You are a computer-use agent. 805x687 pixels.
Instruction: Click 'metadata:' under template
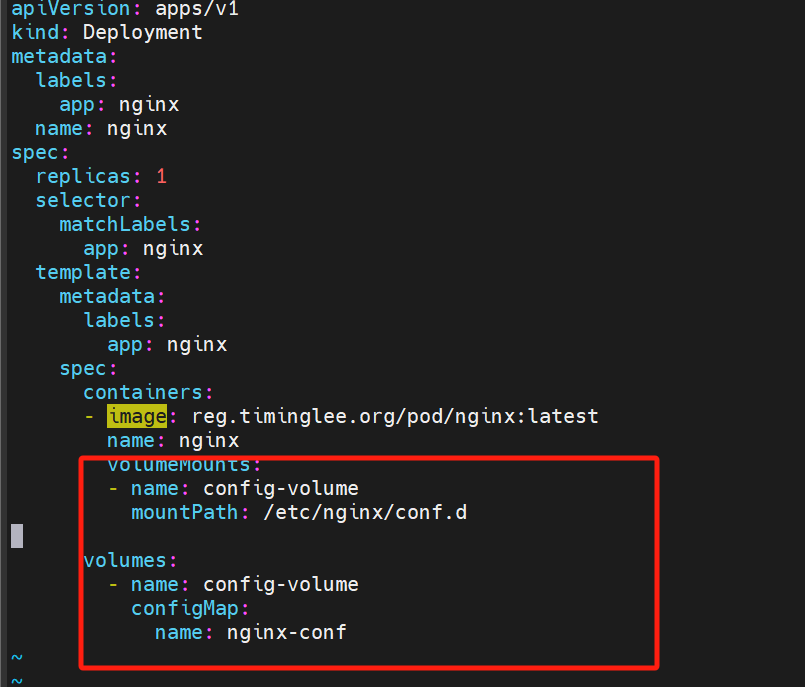112,296
